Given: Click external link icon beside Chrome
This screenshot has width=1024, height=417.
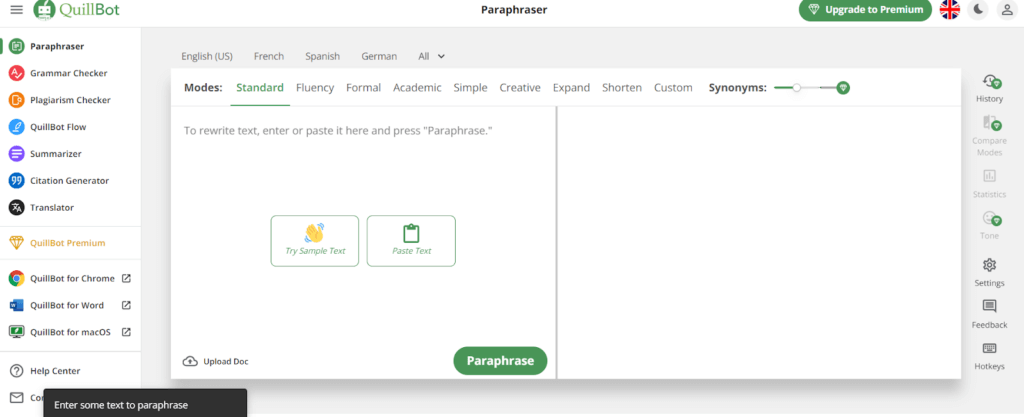Looking at the screenshot, I should coord(127,279).
